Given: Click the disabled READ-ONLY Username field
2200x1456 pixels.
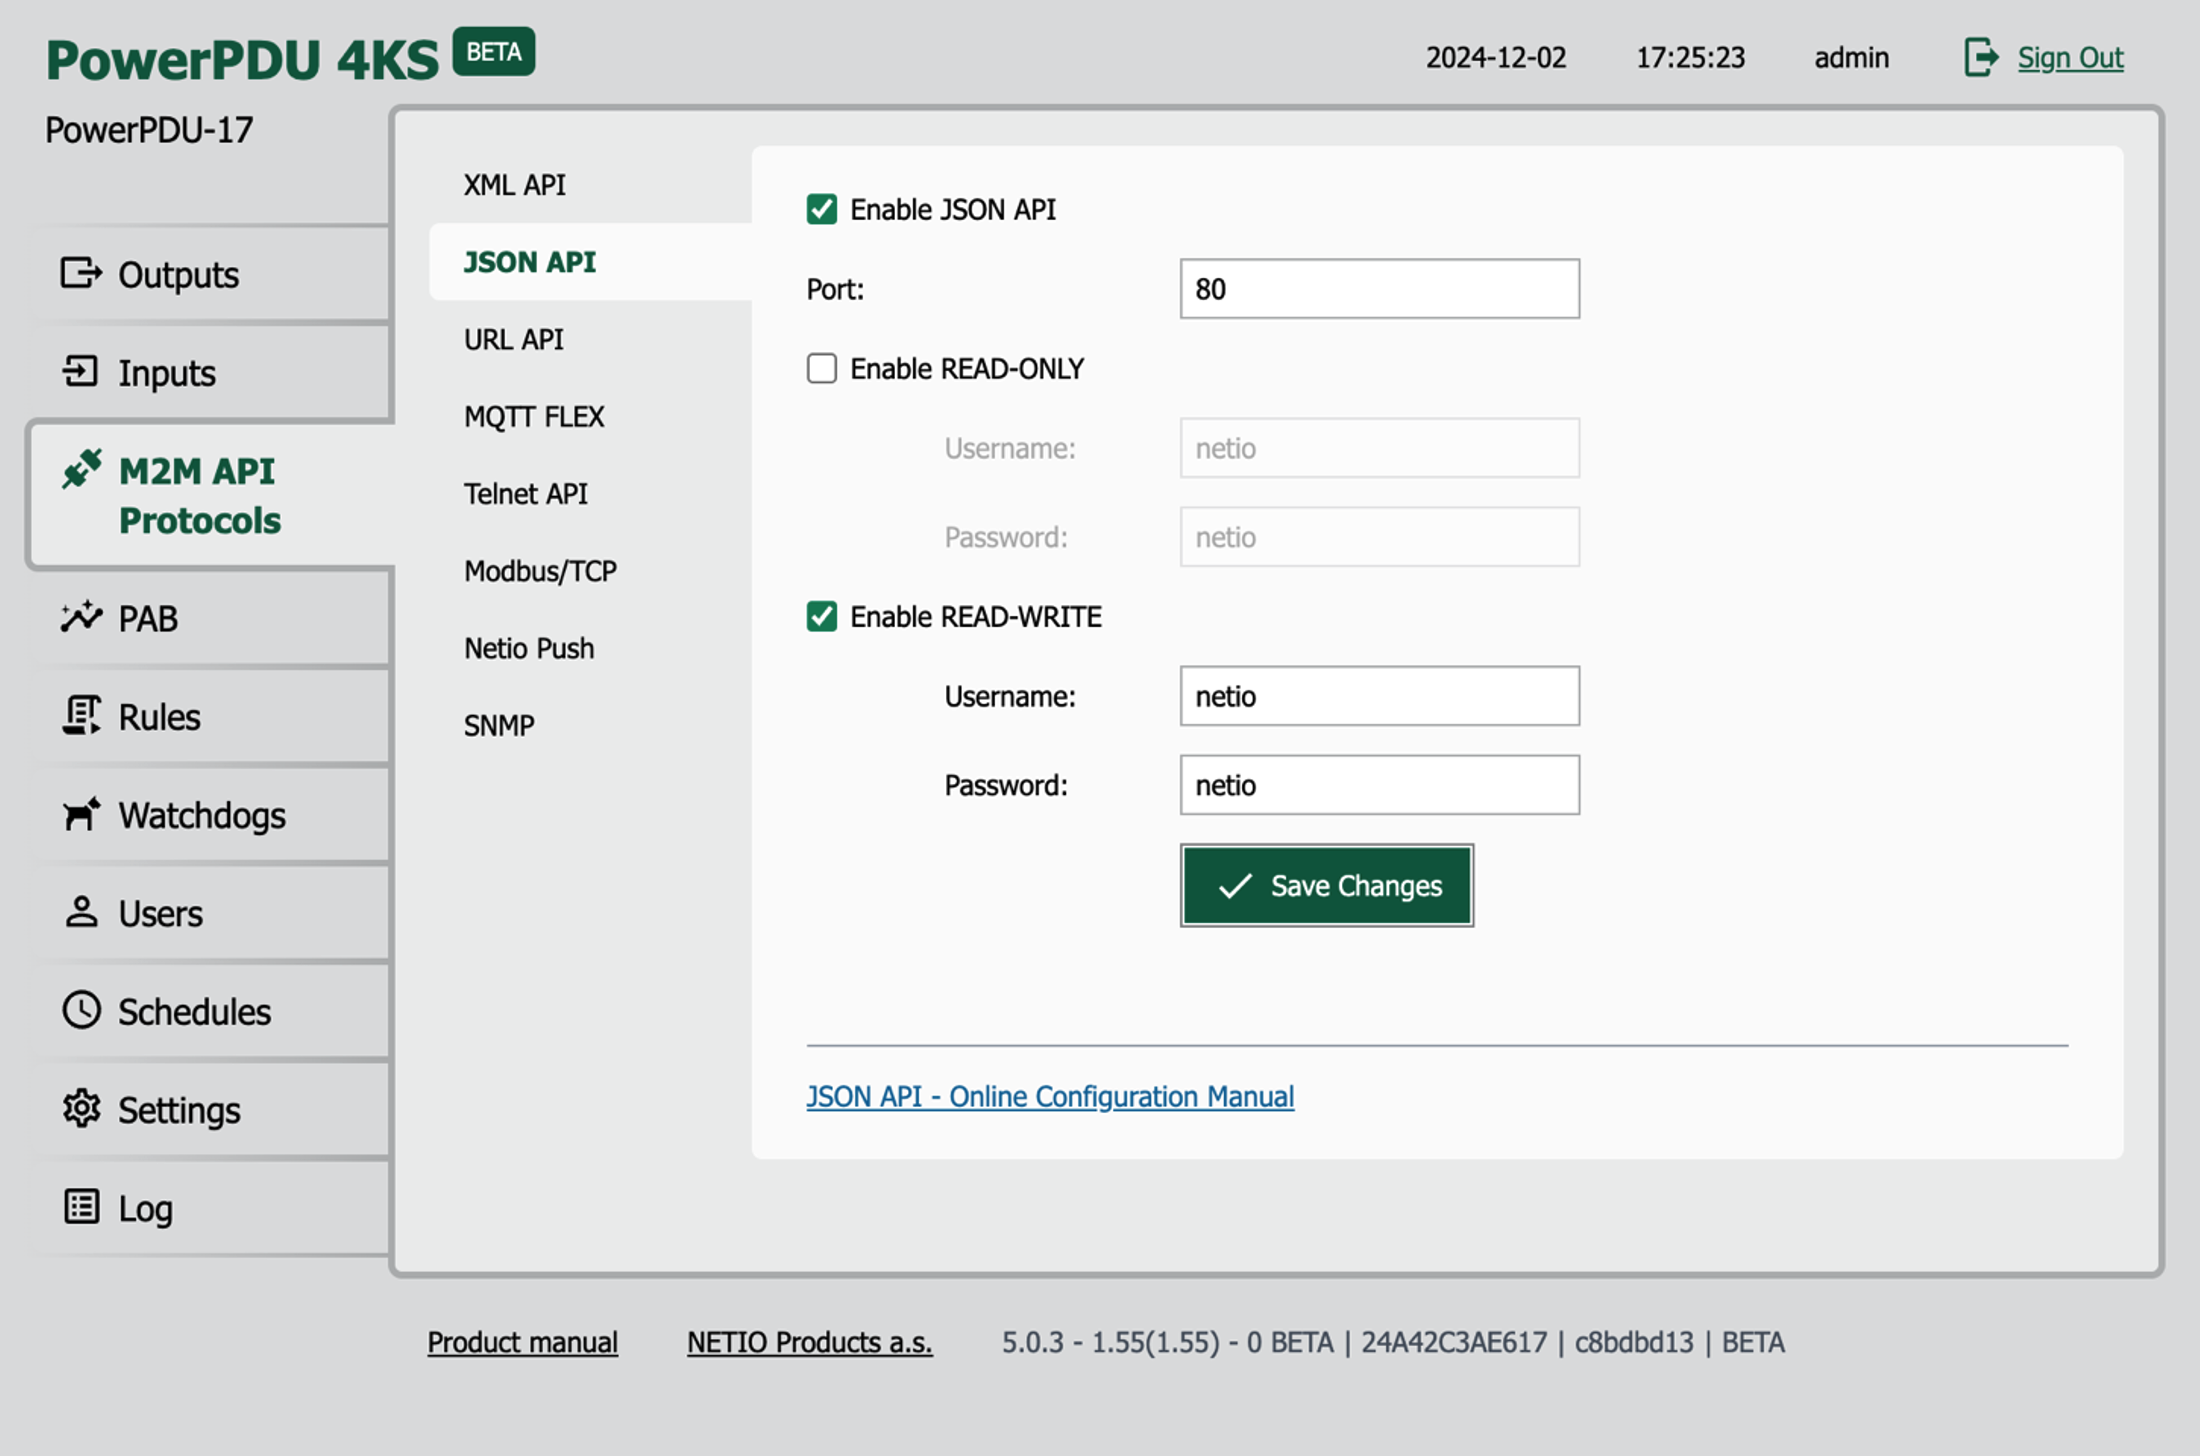Looking at the screenshot, I should 1380,448.
